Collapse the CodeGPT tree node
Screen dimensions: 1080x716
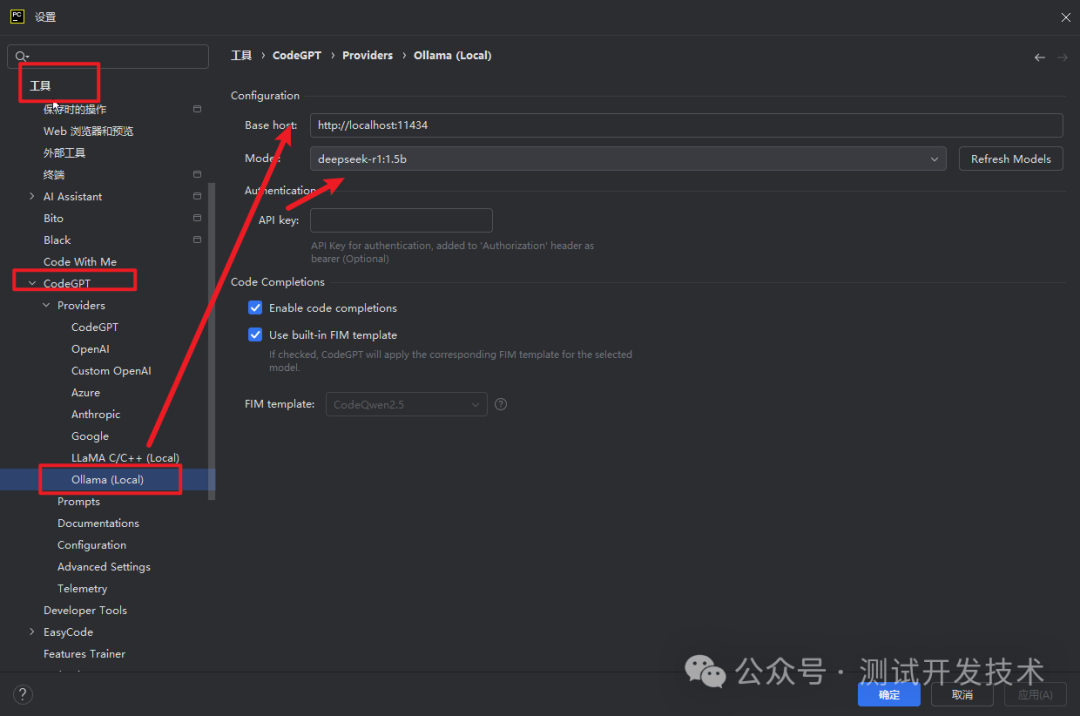pos(32,283)
